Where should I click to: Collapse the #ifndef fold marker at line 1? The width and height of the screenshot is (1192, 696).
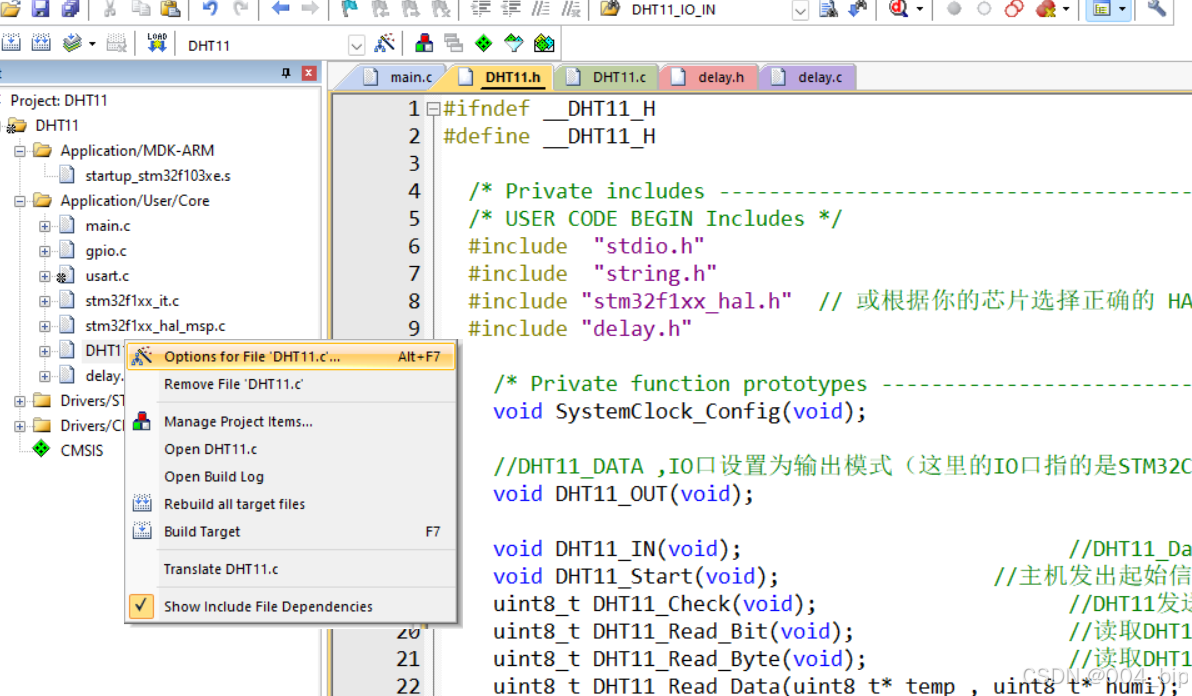[433, 109]
